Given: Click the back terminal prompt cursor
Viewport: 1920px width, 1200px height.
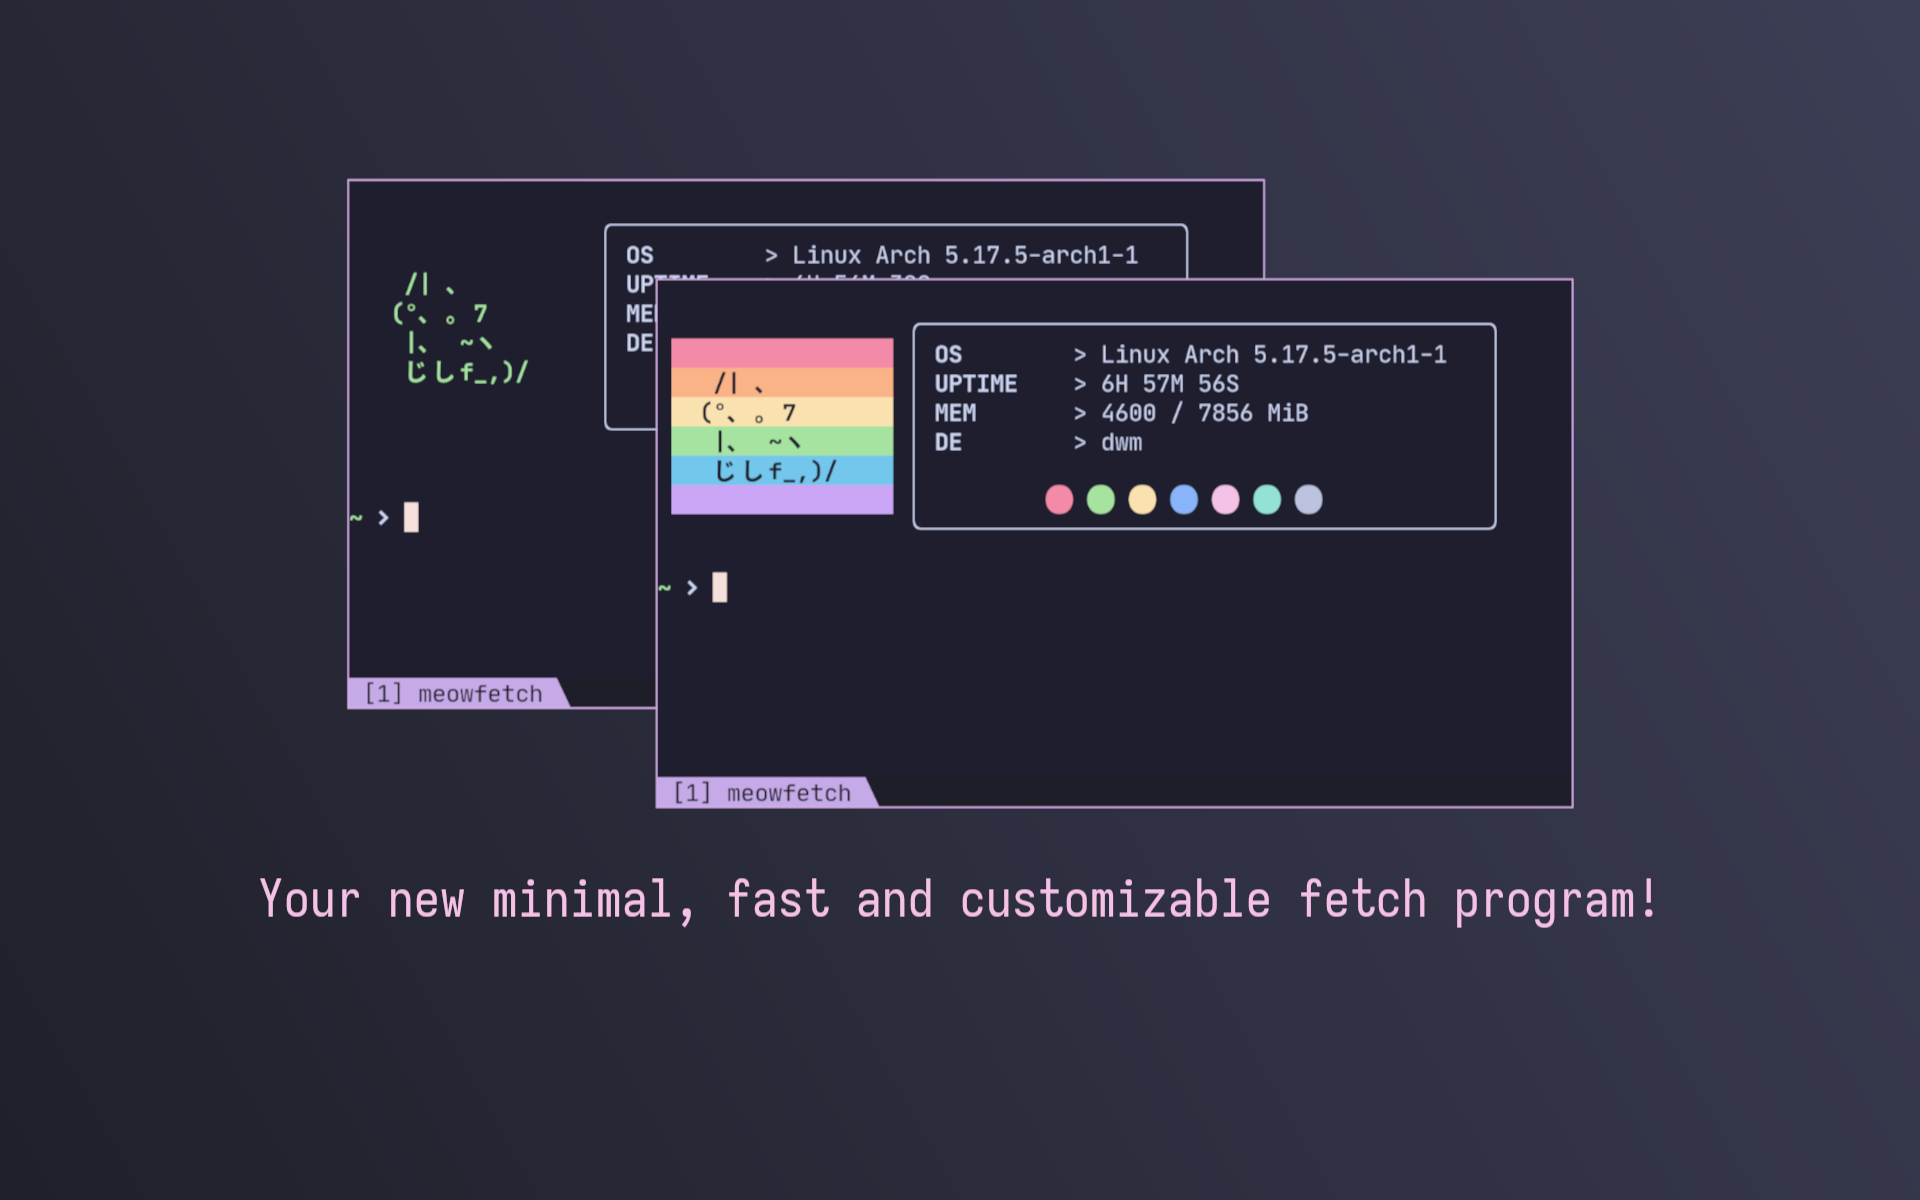Looking at the screenshot, I should [411, 517].
